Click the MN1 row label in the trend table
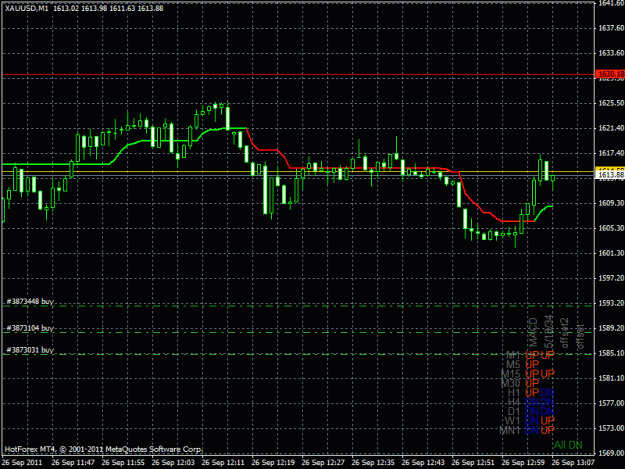 pos(510,430)
